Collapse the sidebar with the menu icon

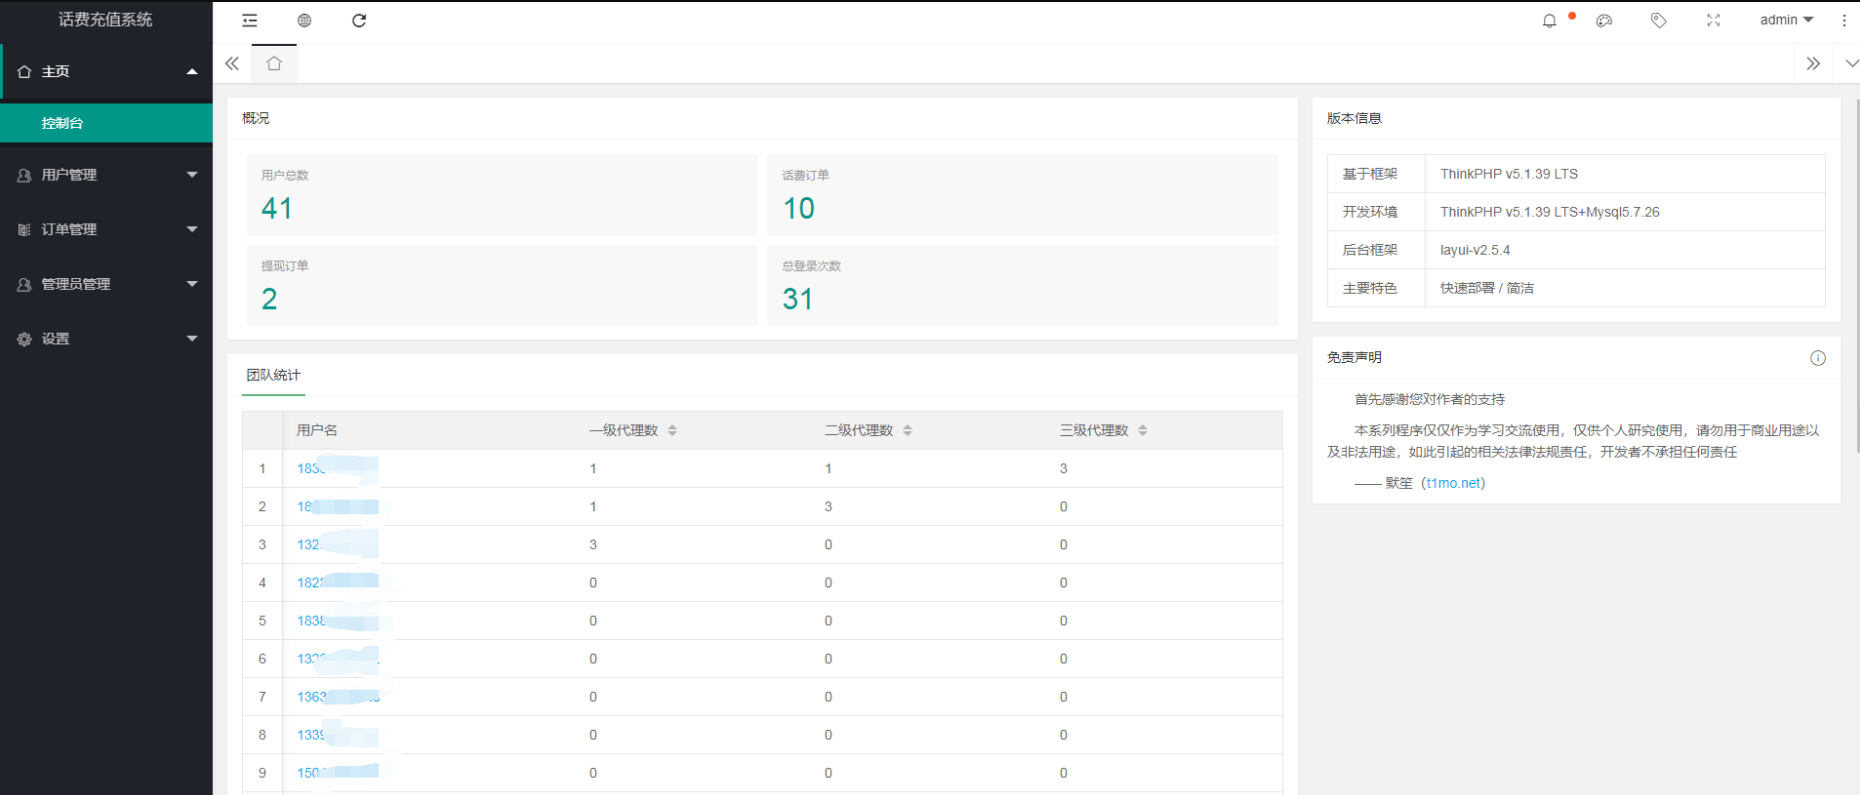tap(250, 21)
